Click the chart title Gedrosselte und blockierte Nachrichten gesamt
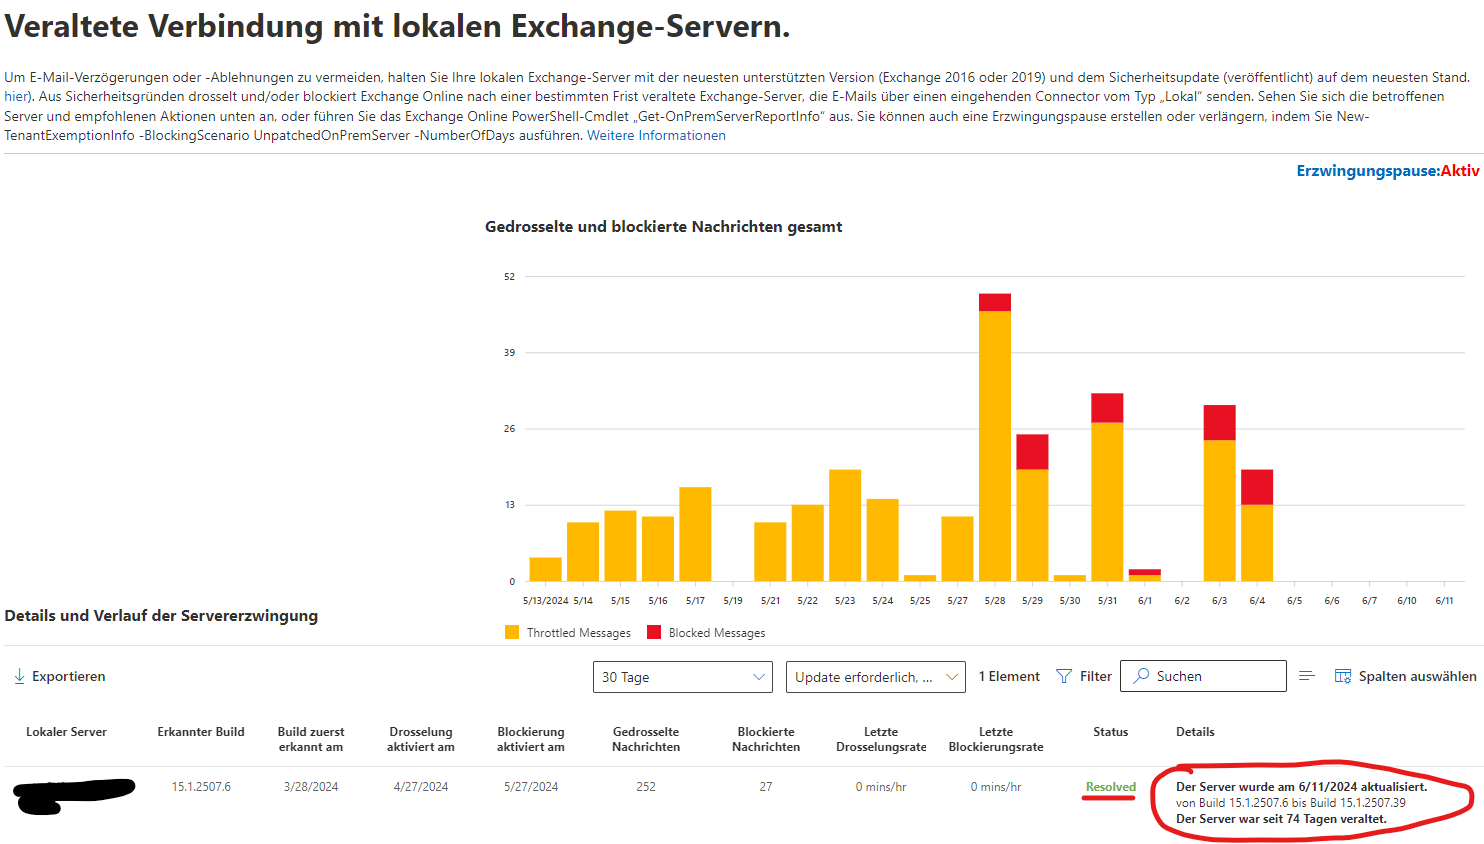Viewport: 1484px width, 844px height. coord(663,227)
